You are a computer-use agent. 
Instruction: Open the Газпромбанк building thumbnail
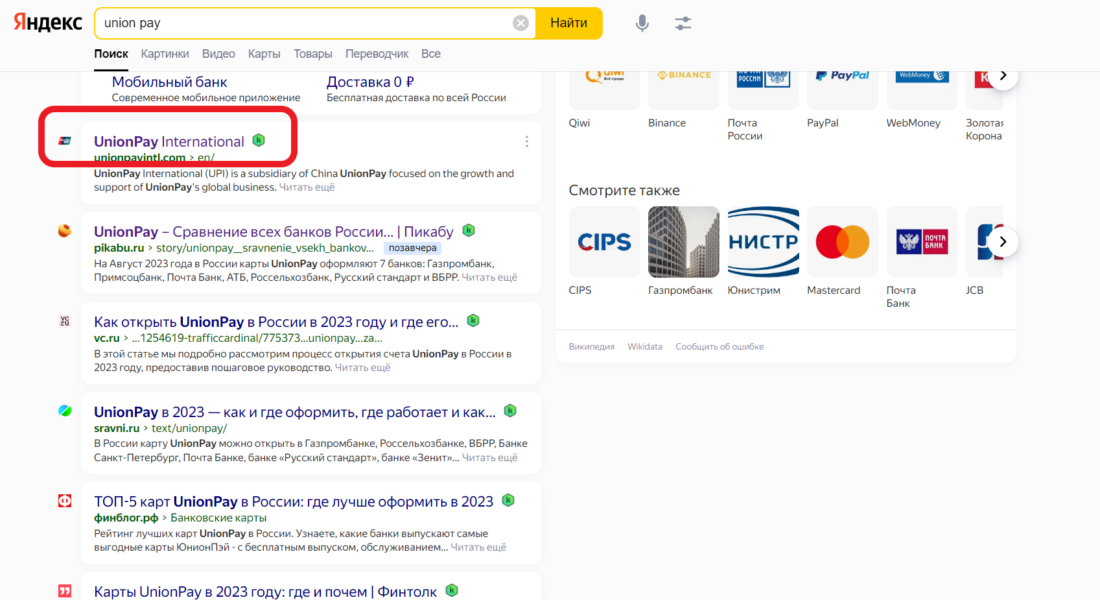pyautogui.click(x=683, y=242)
